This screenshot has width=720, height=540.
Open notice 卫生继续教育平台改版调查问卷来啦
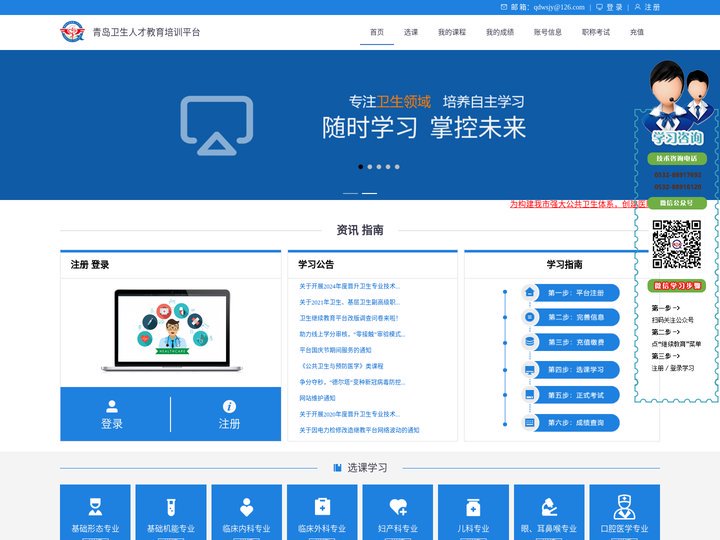pos(349,318)
